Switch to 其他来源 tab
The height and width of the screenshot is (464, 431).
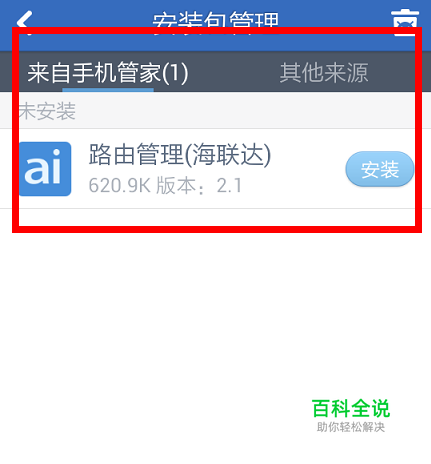324,73
